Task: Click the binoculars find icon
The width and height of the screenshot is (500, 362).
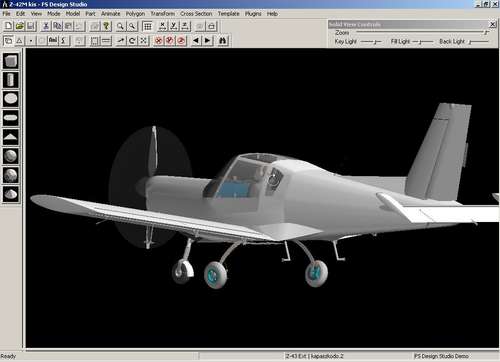Action: pos(223,41)
